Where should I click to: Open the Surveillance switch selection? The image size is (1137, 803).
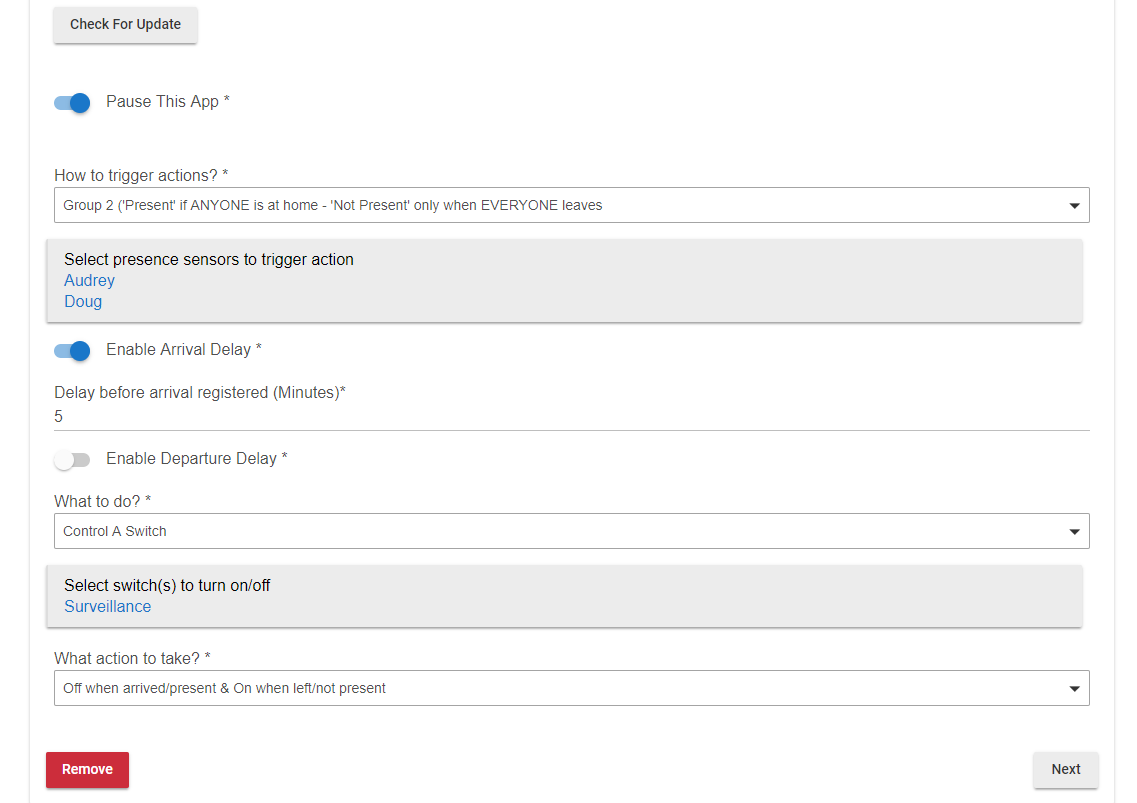108,607
